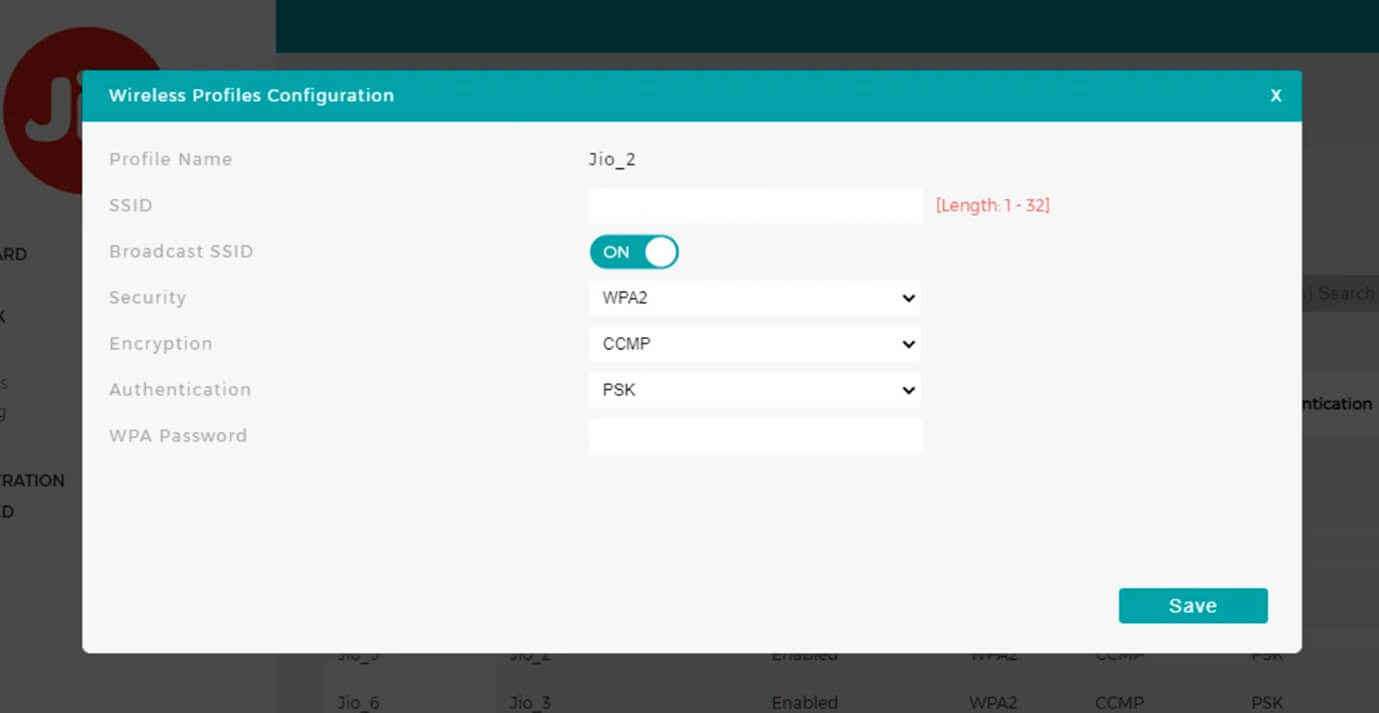Select the Jio_2 profile name text

coord(612,160)
